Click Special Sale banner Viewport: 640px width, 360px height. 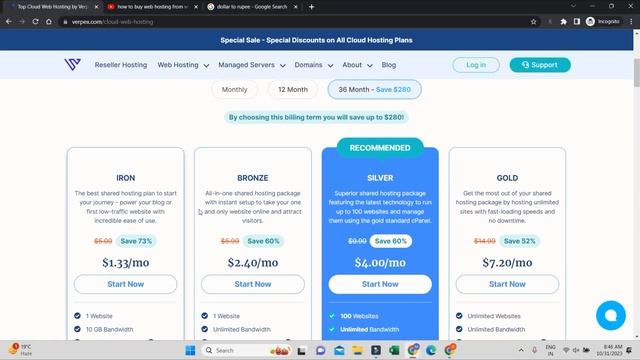(316, 40)
